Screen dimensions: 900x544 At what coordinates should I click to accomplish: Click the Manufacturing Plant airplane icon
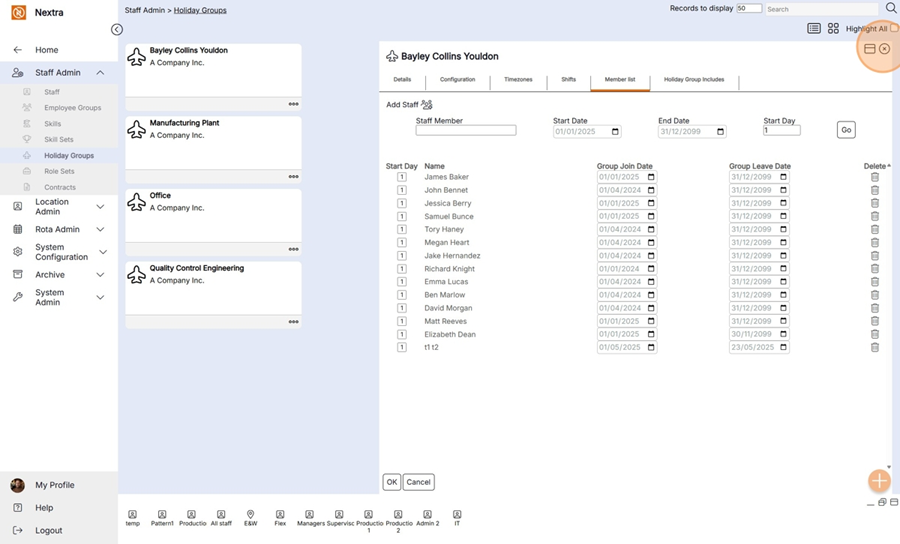coord(136,129)
